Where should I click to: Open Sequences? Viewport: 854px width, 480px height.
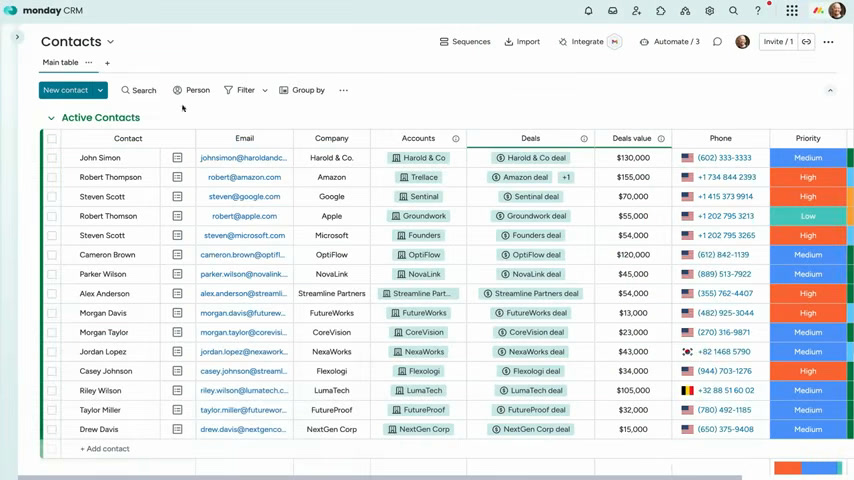pos(465,42)
